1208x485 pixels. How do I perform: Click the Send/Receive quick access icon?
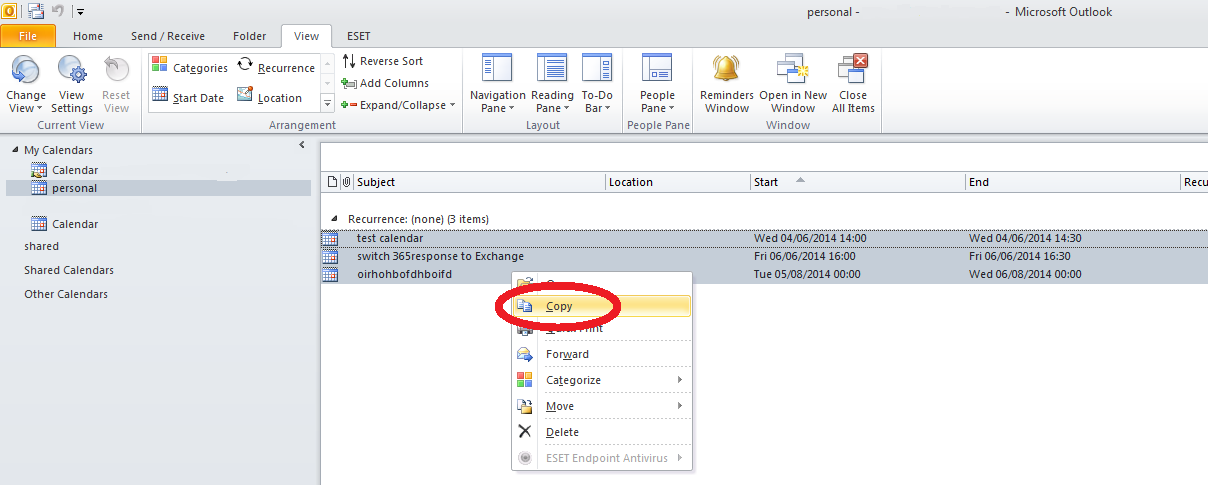36,11
